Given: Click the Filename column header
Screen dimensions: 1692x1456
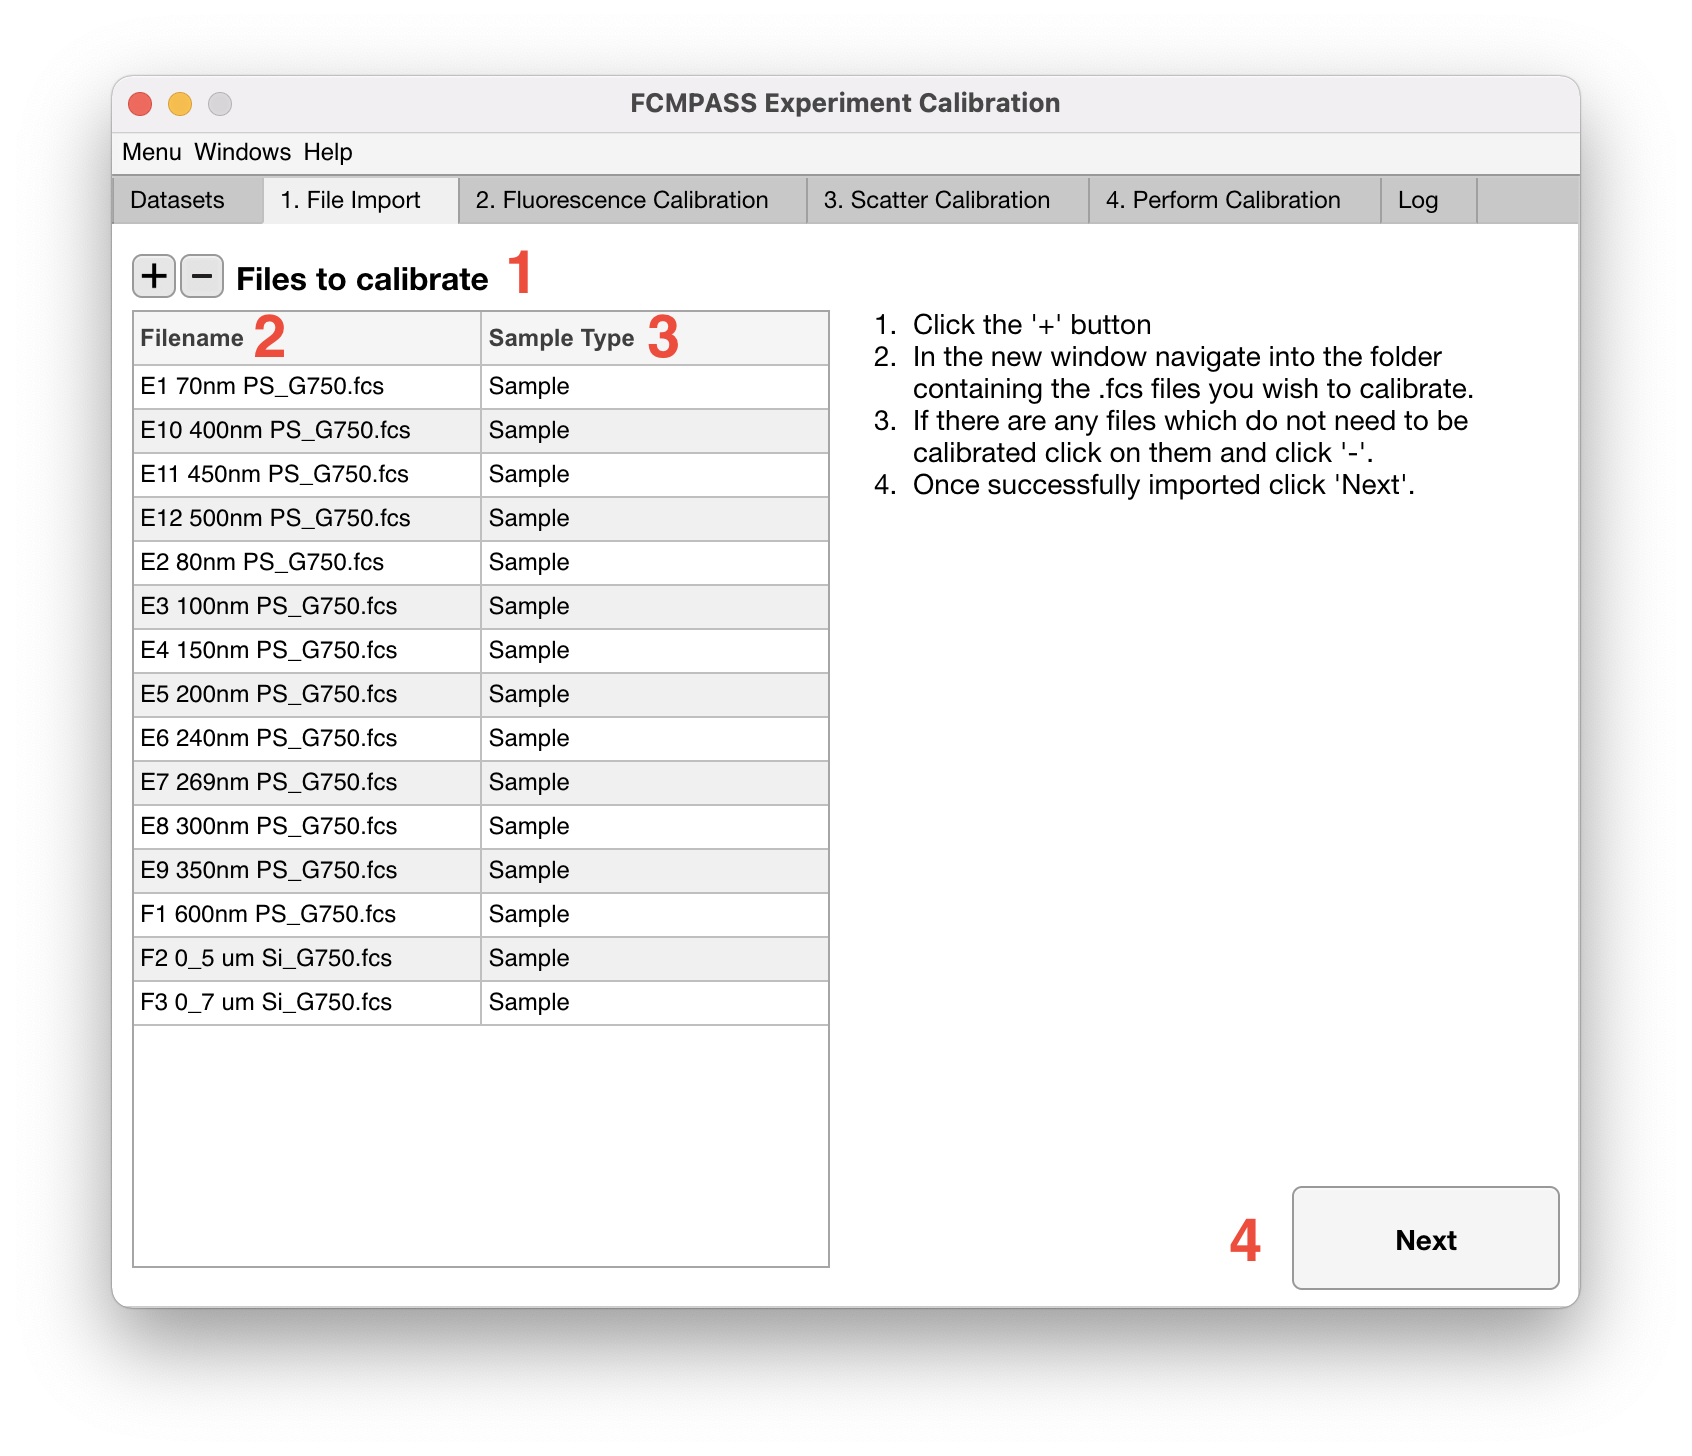Looking at the screenshot, I should [x=307, y=338].
